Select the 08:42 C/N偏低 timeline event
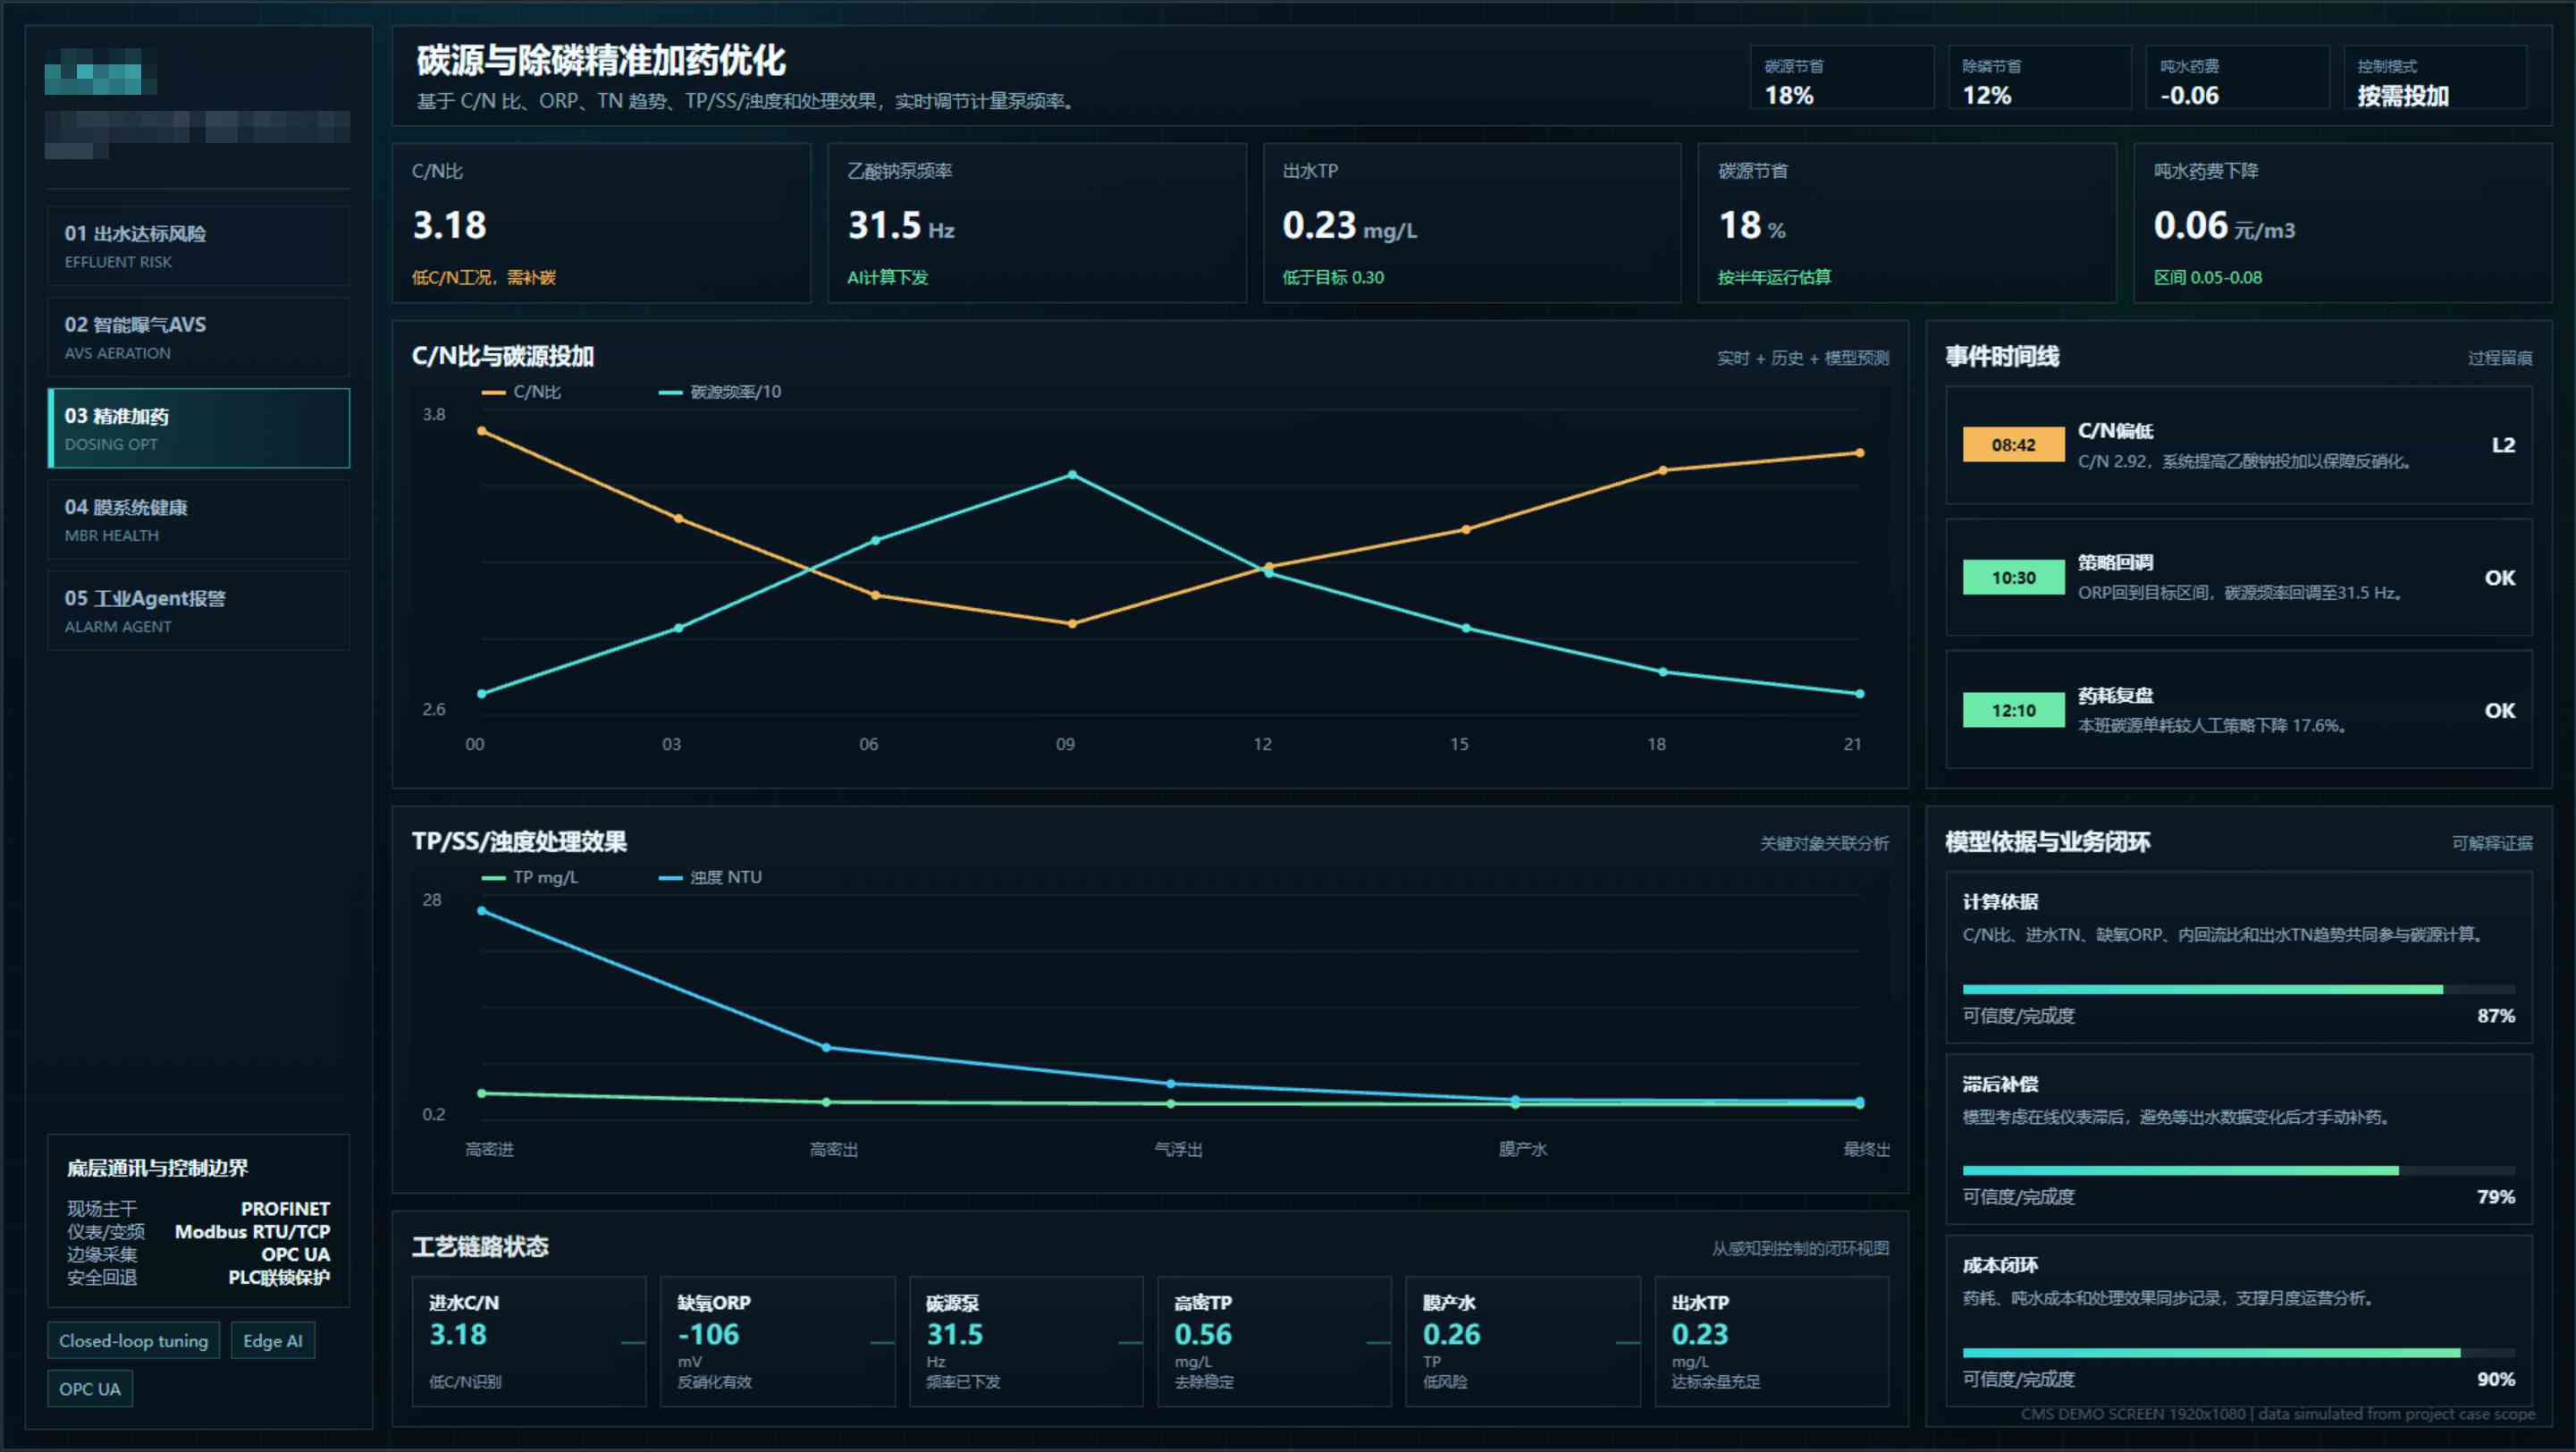The width and height of the screenshot is (2576, 1452). click(2238, 445)
